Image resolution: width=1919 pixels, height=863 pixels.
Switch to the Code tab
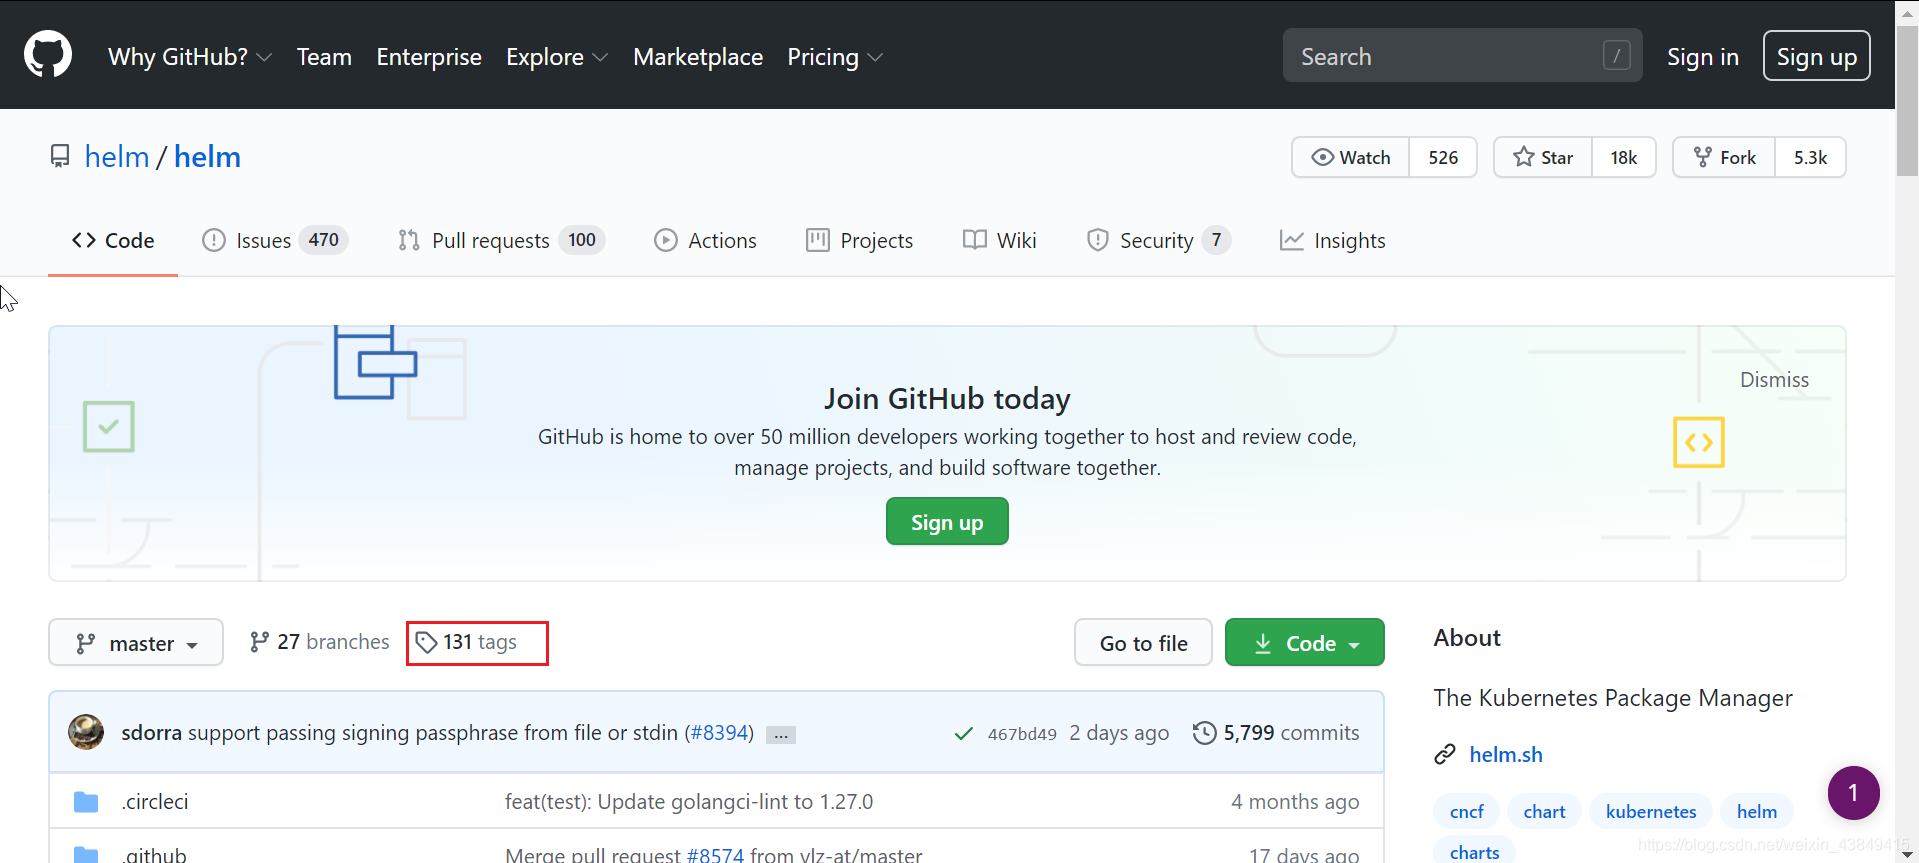coord(113,241)
